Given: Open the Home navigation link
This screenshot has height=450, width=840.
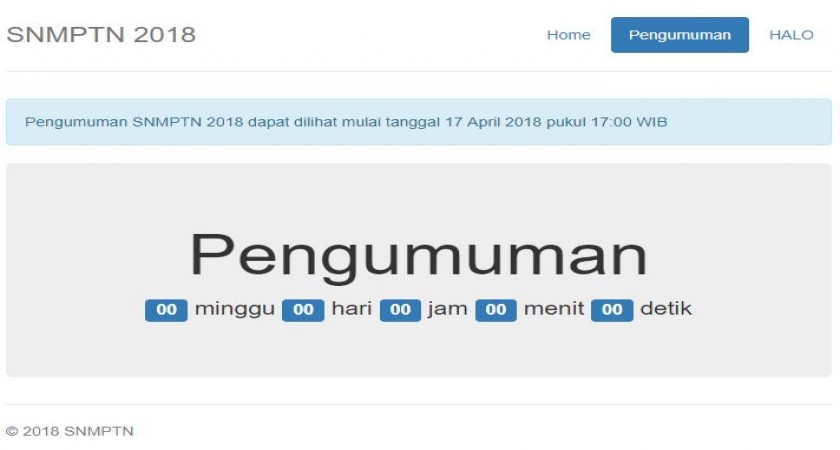Looking at the screenshot, I should [x=568, y=35].
